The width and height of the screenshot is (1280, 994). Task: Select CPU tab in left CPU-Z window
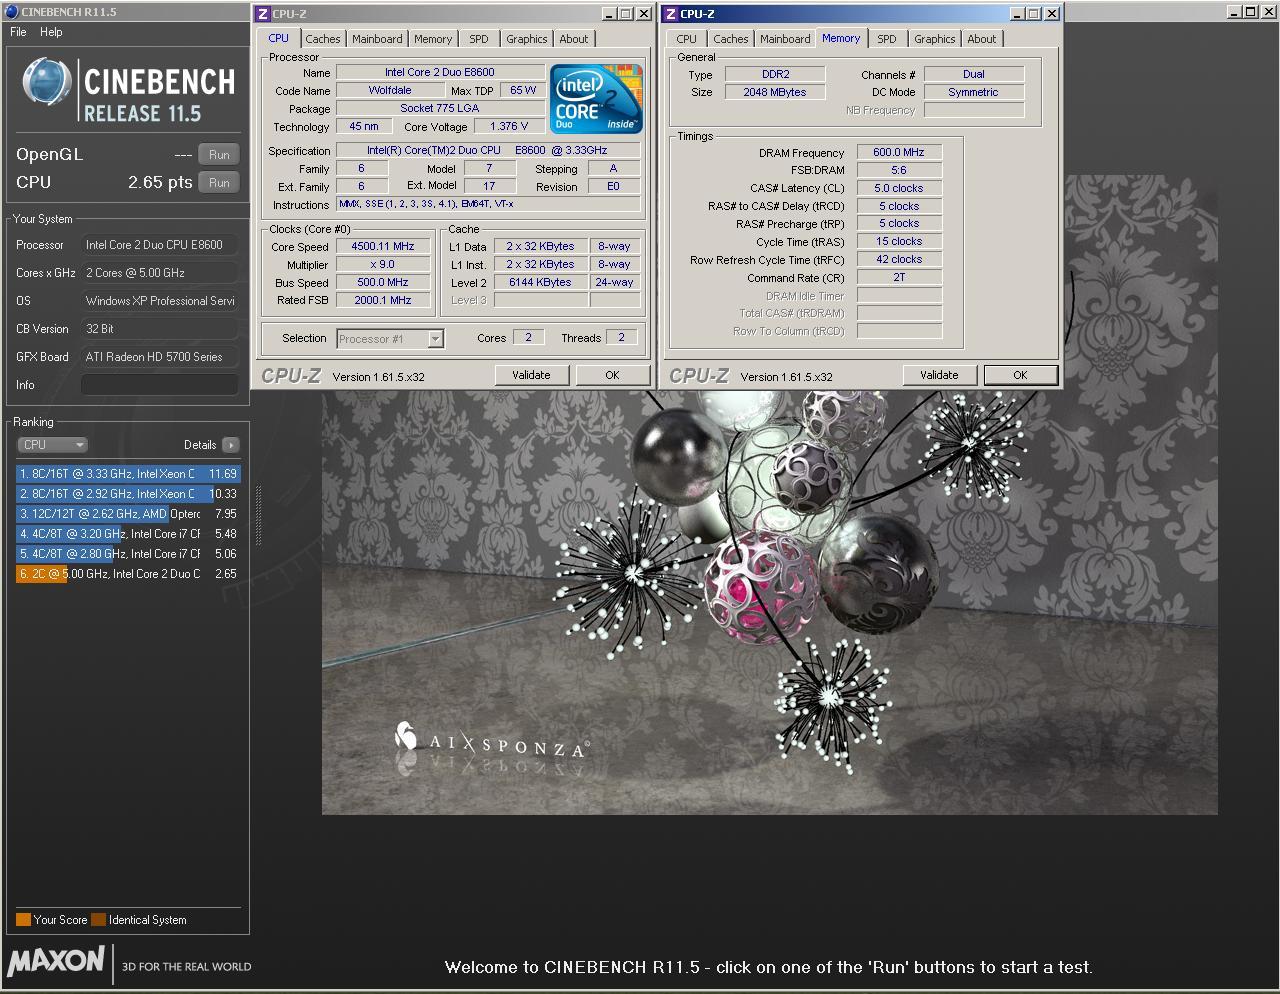click(x=278, y=38)
